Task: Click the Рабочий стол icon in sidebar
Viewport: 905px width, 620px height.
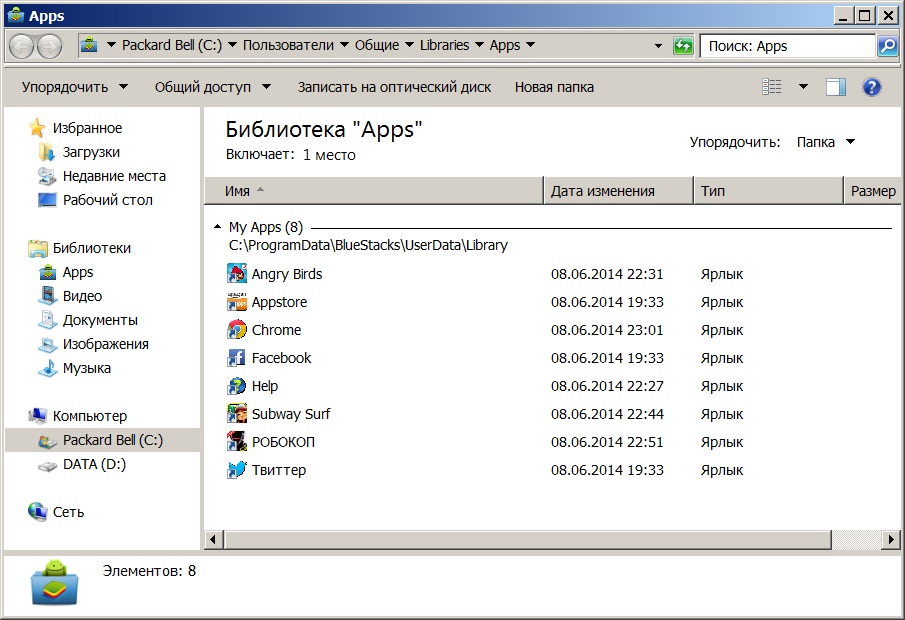Action: pyautogui.click(x=47, y=200)
